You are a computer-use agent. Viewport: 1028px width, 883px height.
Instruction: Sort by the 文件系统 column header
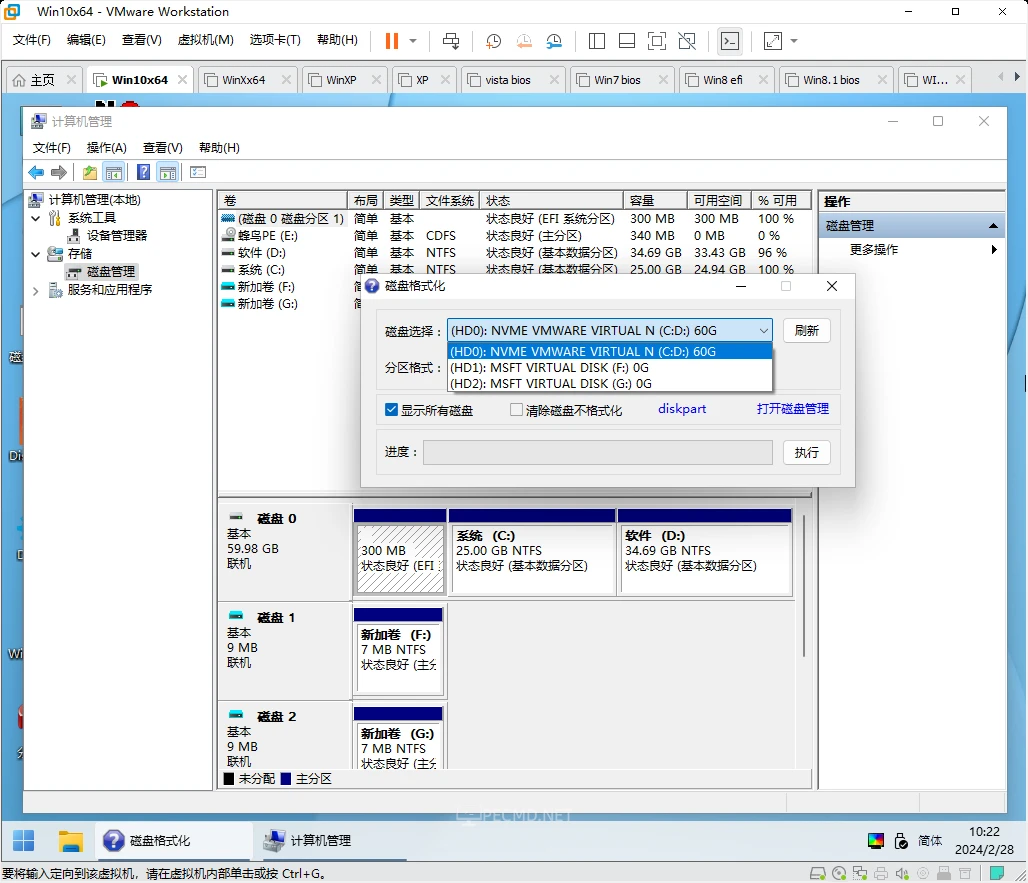[x=449, y=201]
